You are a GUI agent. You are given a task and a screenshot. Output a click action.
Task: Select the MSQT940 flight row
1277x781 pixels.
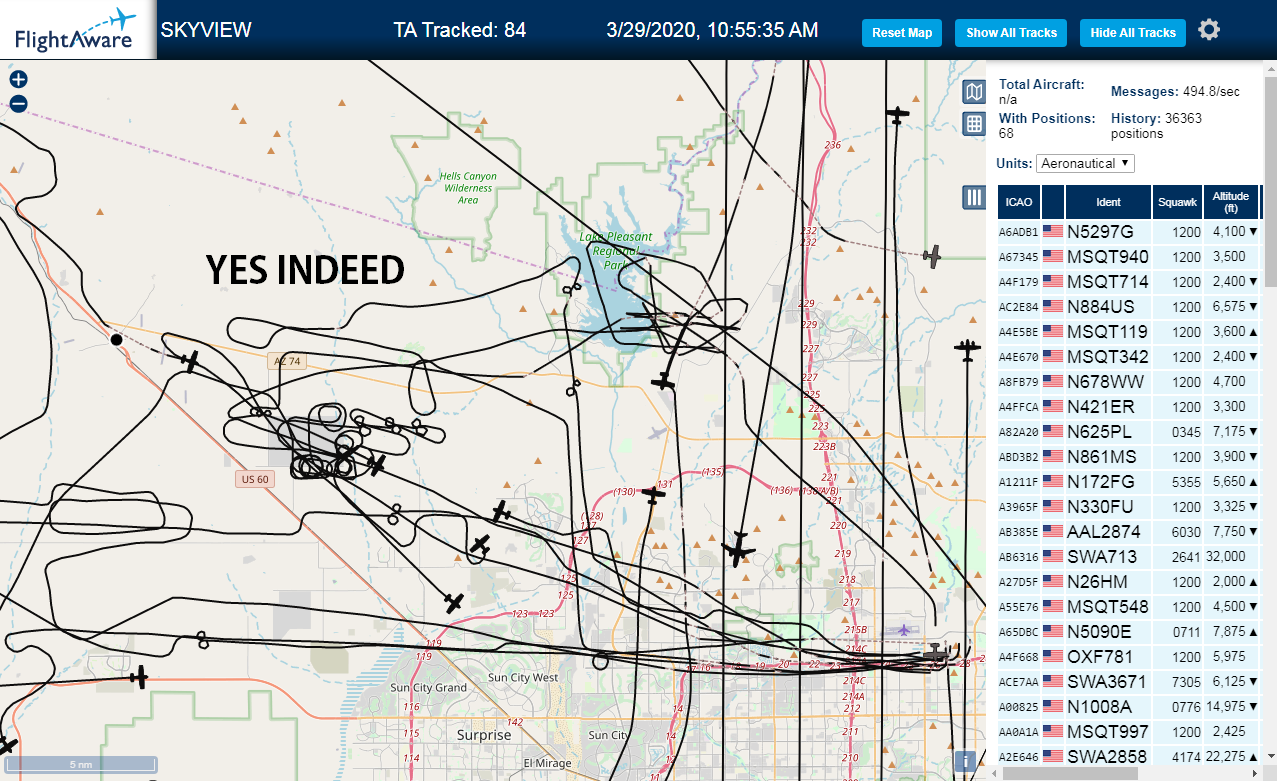pos(1130,256)
